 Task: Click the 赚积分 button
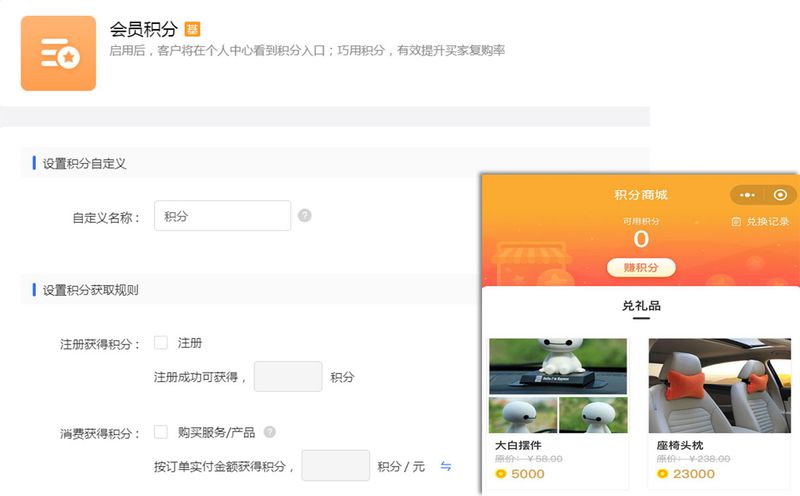click(x=641, y=267)
